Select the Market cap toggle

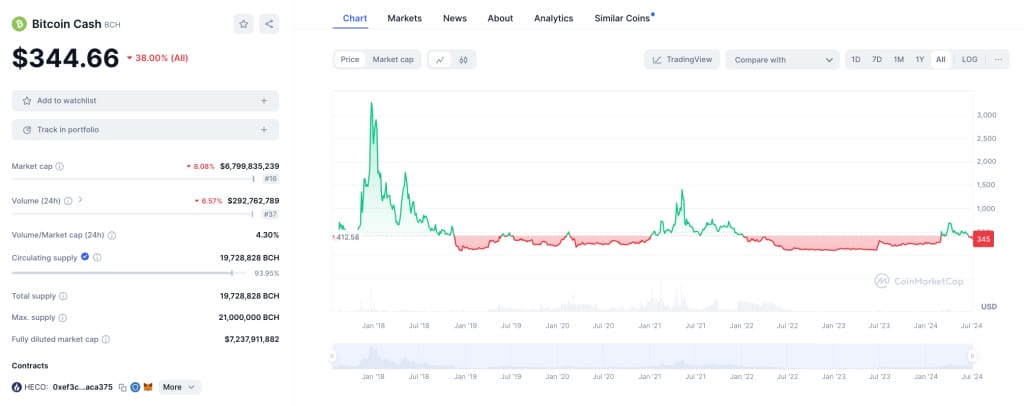(393, 59)
